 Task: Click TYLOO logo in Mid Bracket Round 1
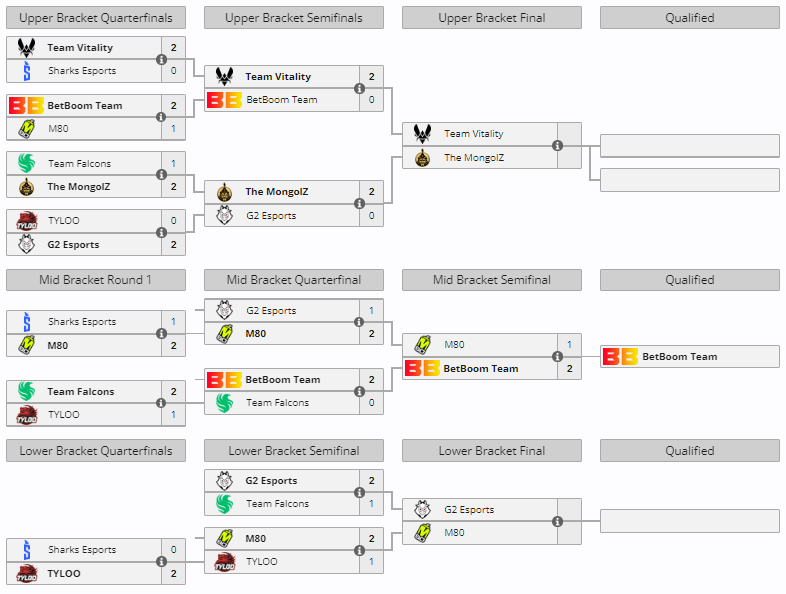(x=27, y=414)
